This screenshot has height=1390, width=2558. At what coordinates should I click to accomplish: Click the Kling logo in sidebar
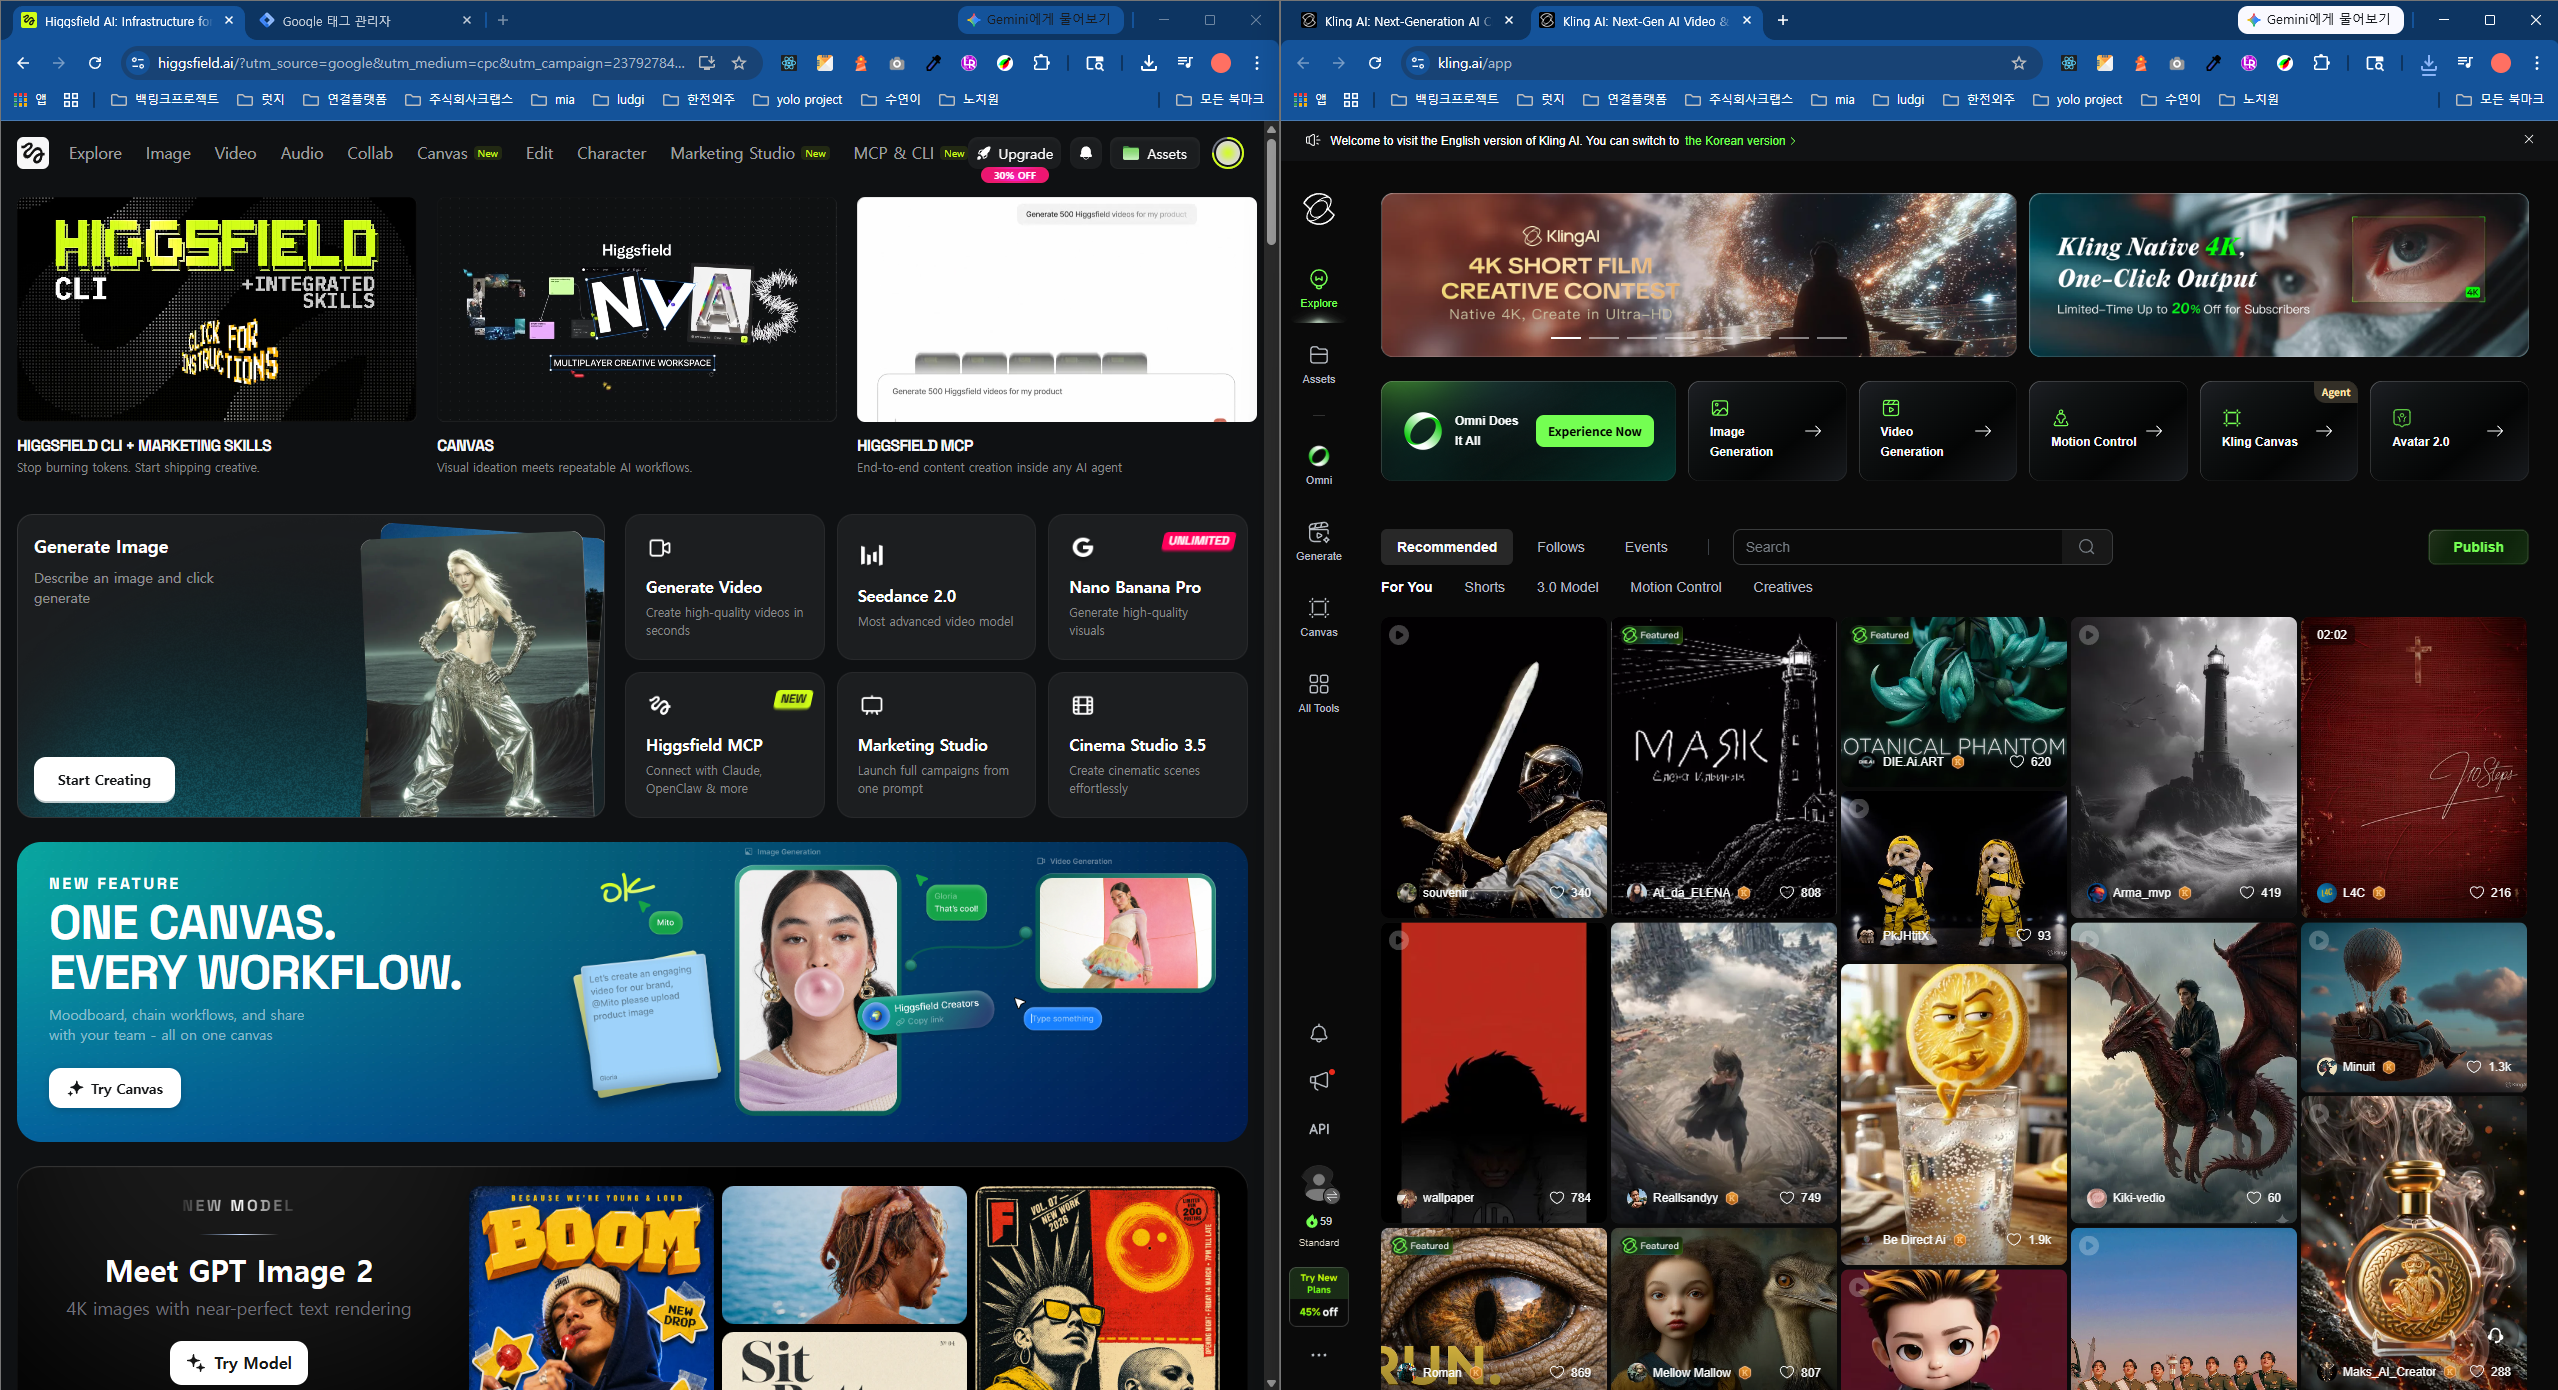(x=1319, y=209)
